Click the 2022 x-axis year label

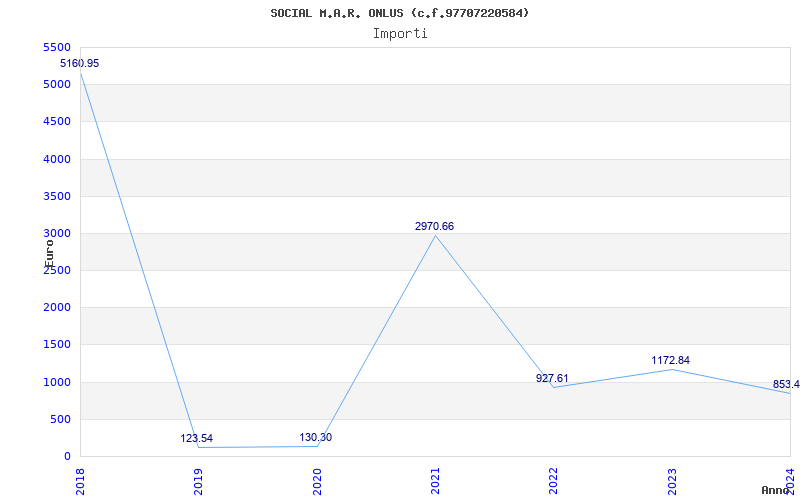point(553,482)
